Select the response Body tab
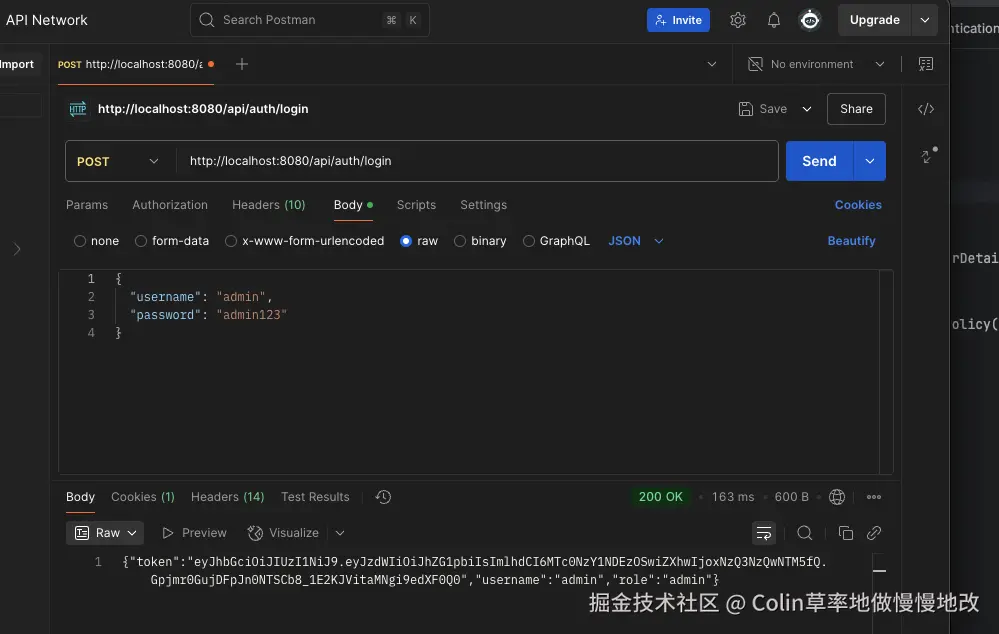Screen dimensions: 999x634 (80, 497)
